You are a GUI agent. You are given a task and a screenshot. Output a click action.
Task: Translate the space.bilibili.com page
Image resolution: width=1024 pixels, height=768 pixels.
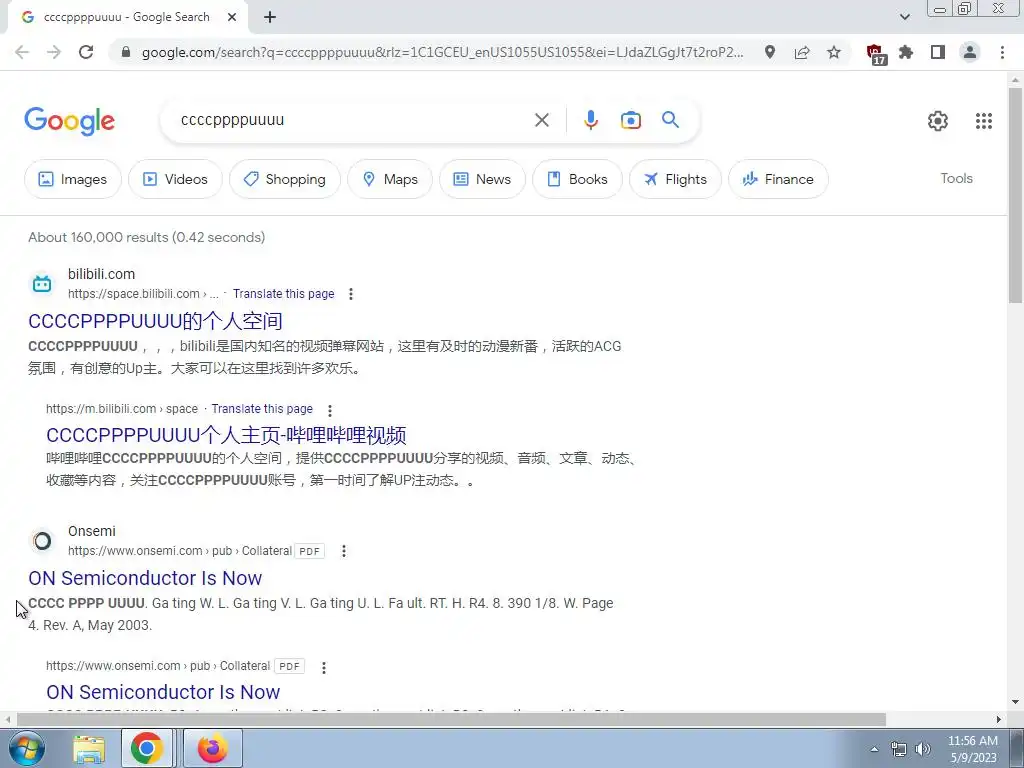click(283, 294)
